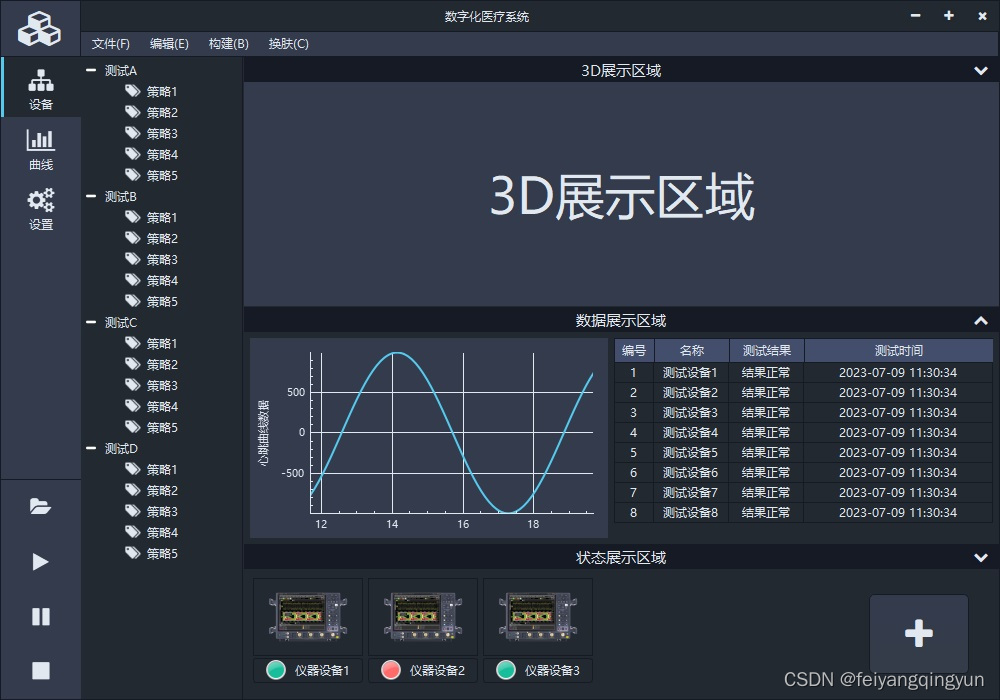Open the 文件(F) menu
The width and height of the screenshot is (1000, 700).
point(110,43)
